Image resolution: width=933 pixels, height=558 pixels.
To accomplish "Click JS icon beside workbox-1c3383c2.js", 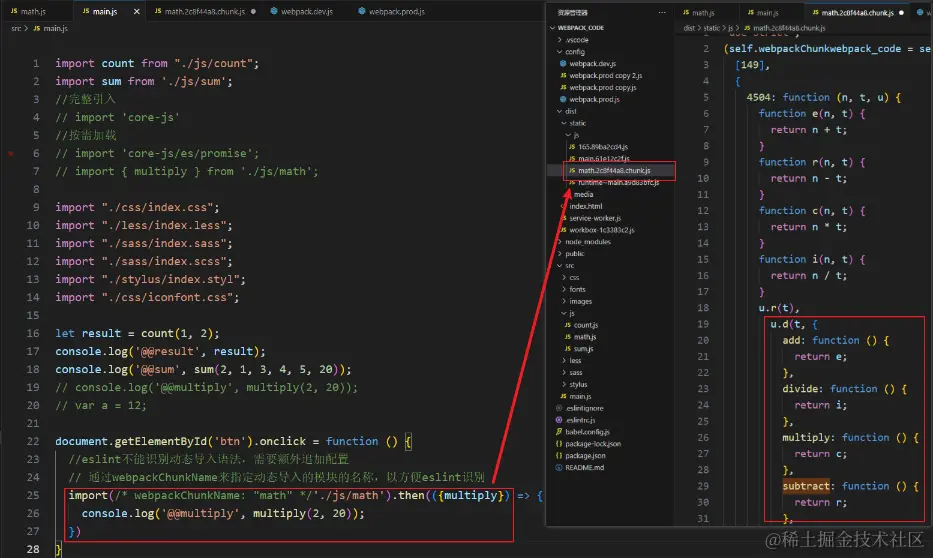I will (x=563, y=230).
